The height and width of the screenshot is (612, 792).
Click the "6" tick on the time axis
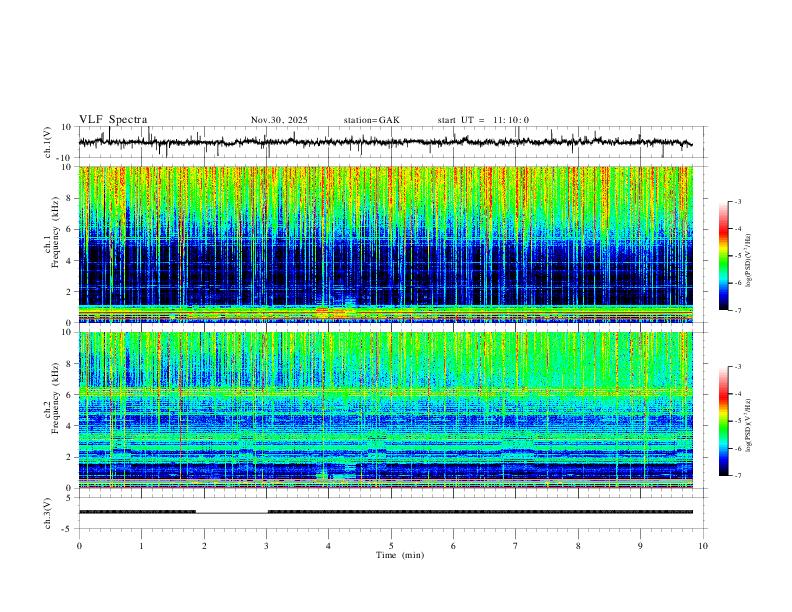pyautogui.click(x=454, y=546)
